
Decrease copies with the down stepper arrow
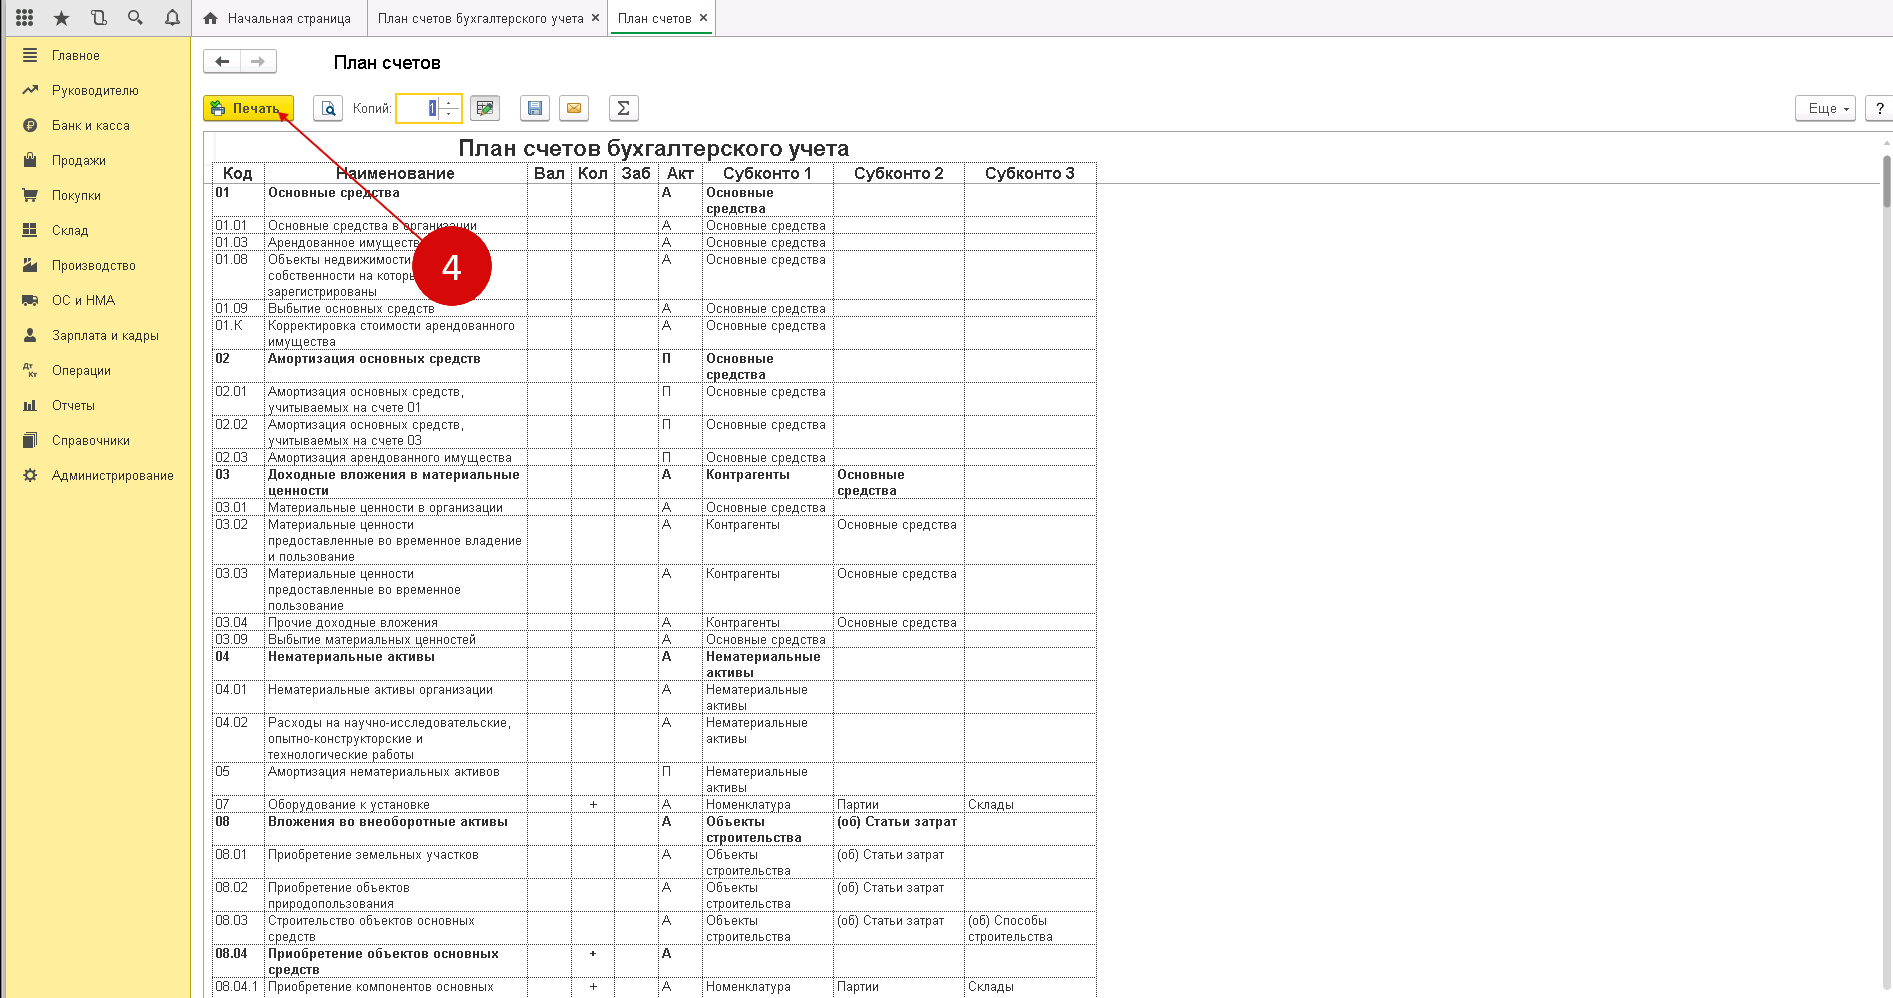point(449,114)
